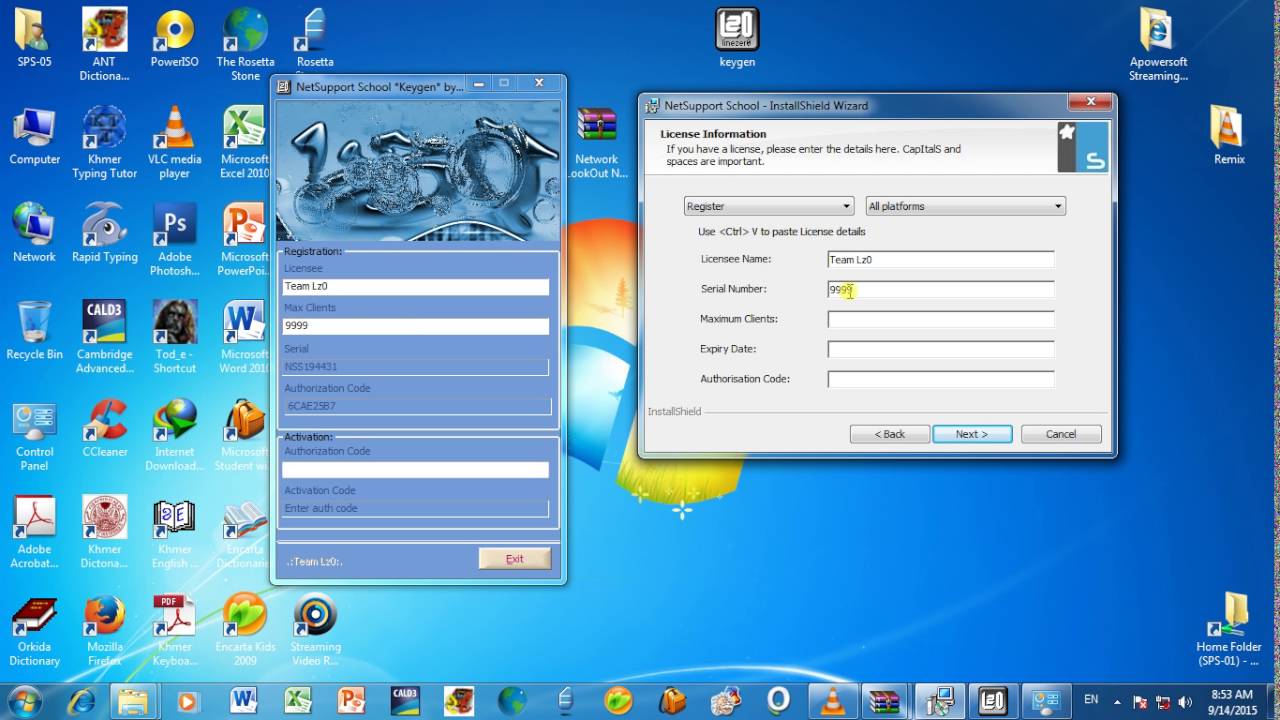Screen dimensions: 1280x720
Task: Open the Recycle Bin
Action: click(x=34, y=330)
